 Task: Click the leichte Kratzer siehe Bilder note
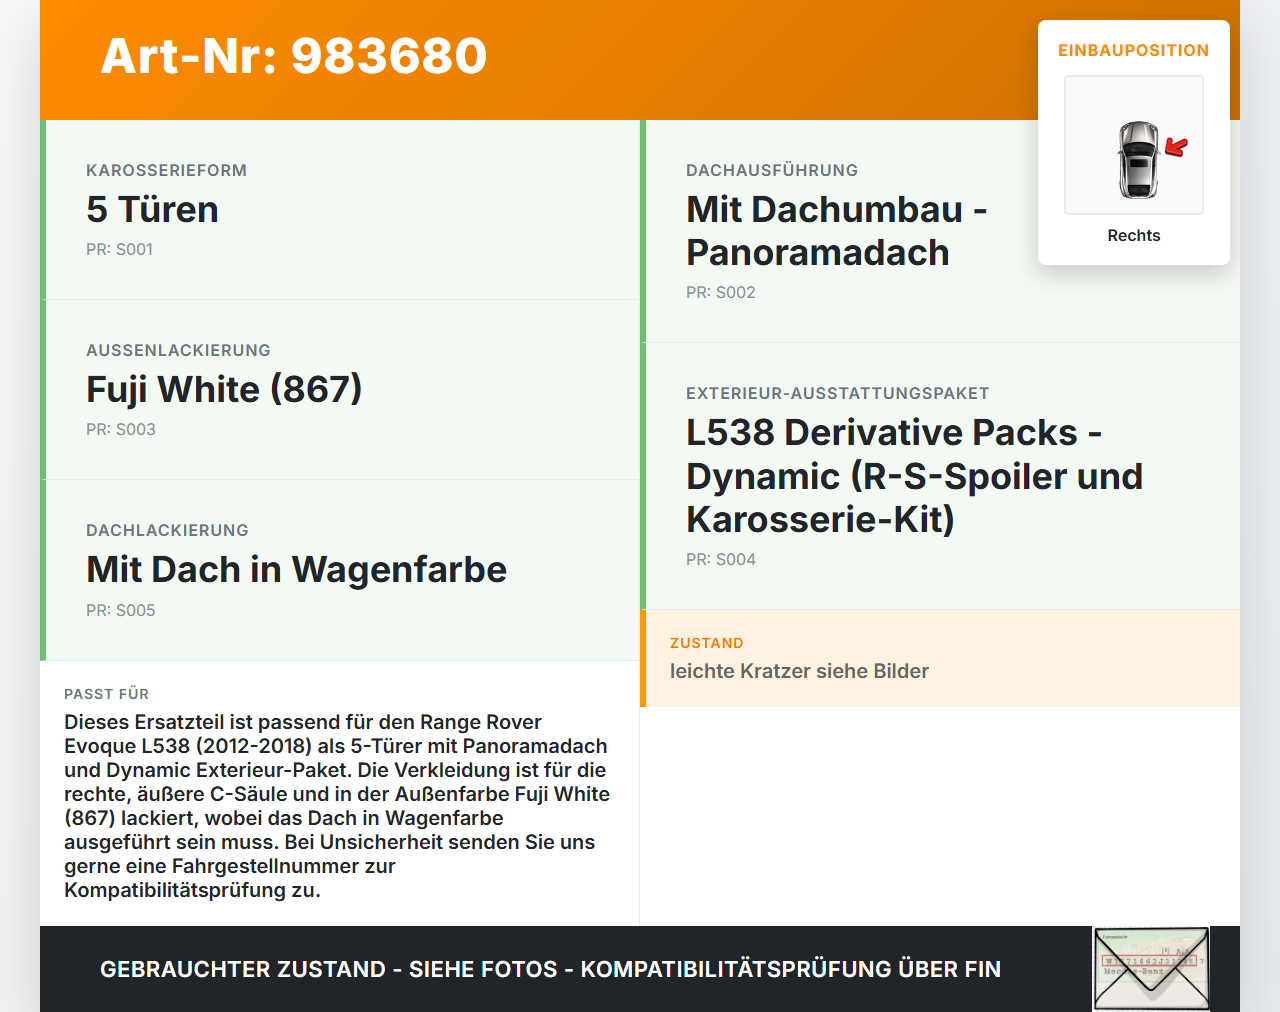(x=799, y=671)
